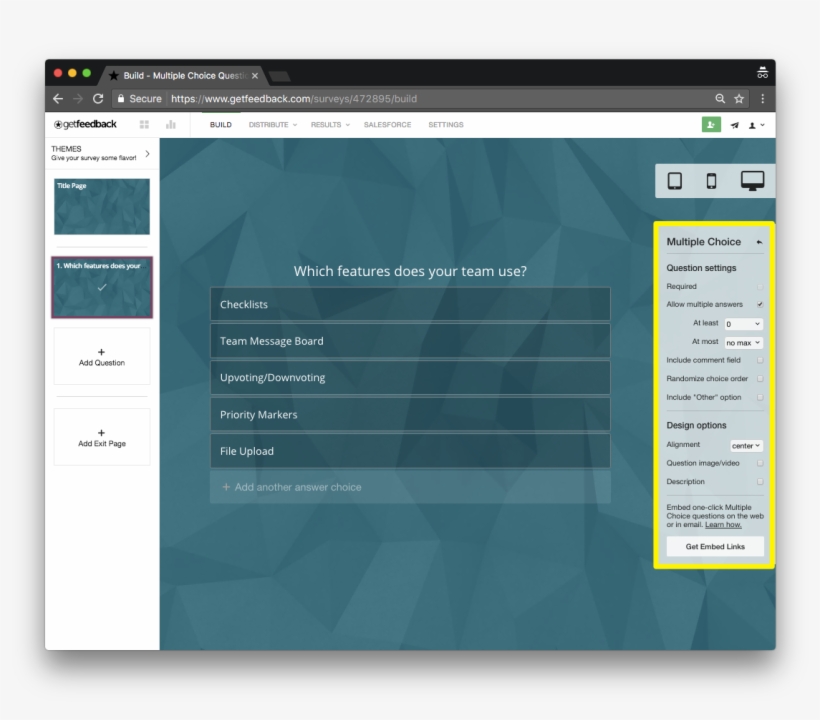The width and height of the screenshot is (820, 720).
Task: Edit the question title text
Action: 410,271
